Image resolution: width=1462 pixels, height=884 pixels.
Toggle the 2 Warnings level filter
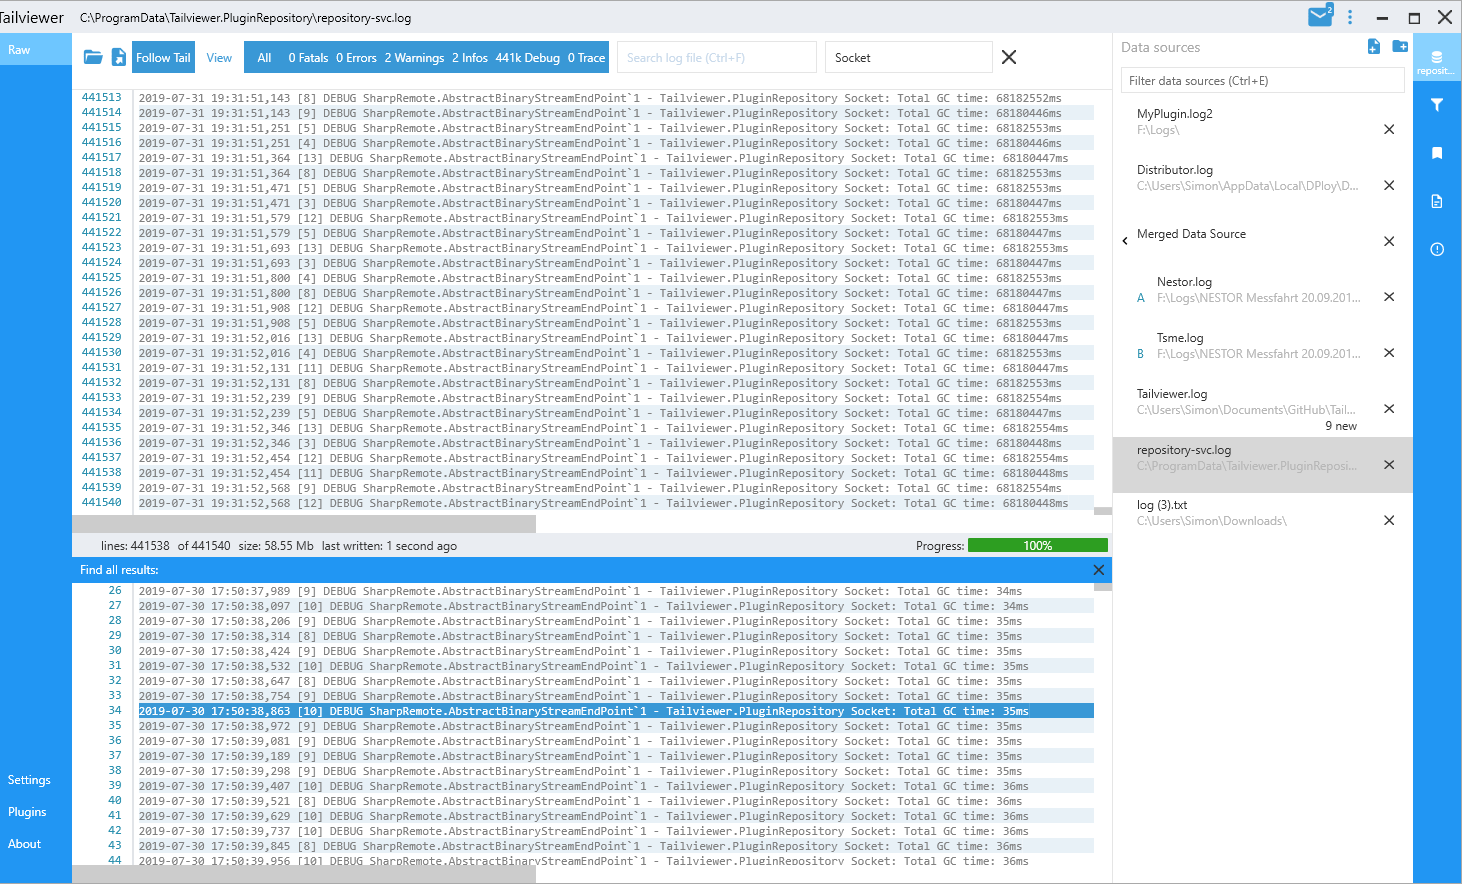(414, 57)
